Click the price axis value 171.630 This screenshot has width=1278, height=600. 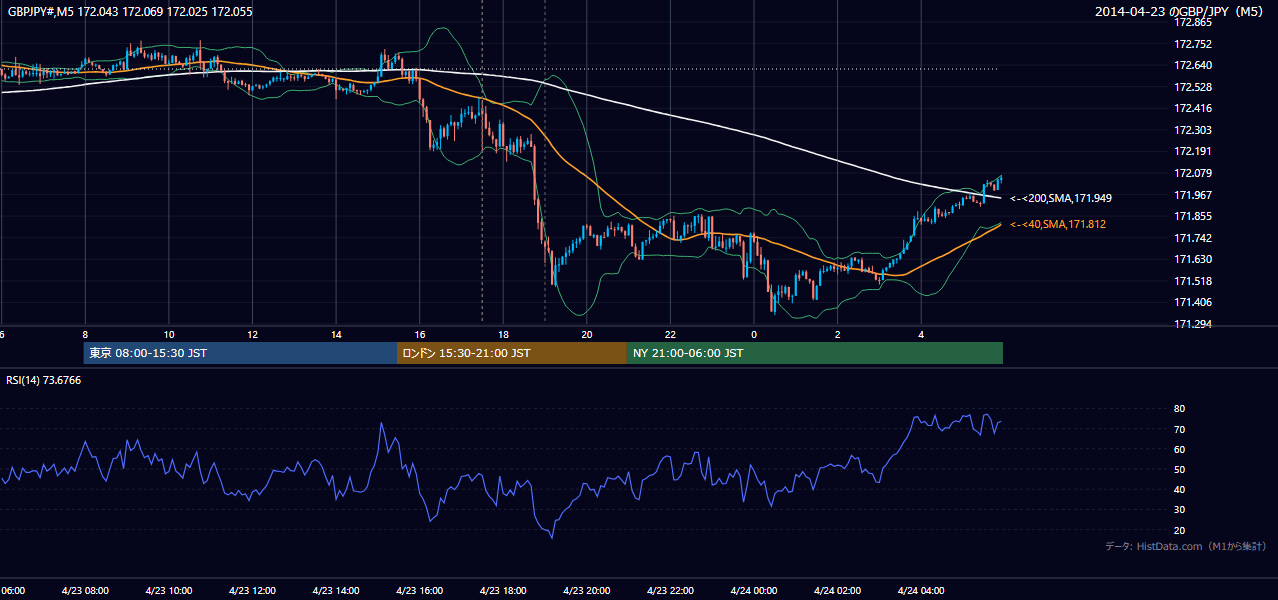1192,259
